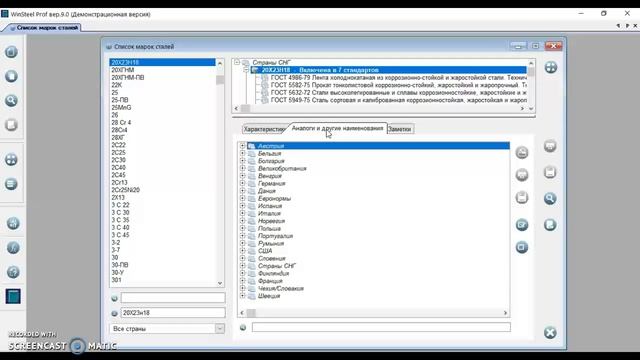This screenshot has width=640, height=360.
Task: Click round button beside the analogs bottom field
Action: pos(243,327)
